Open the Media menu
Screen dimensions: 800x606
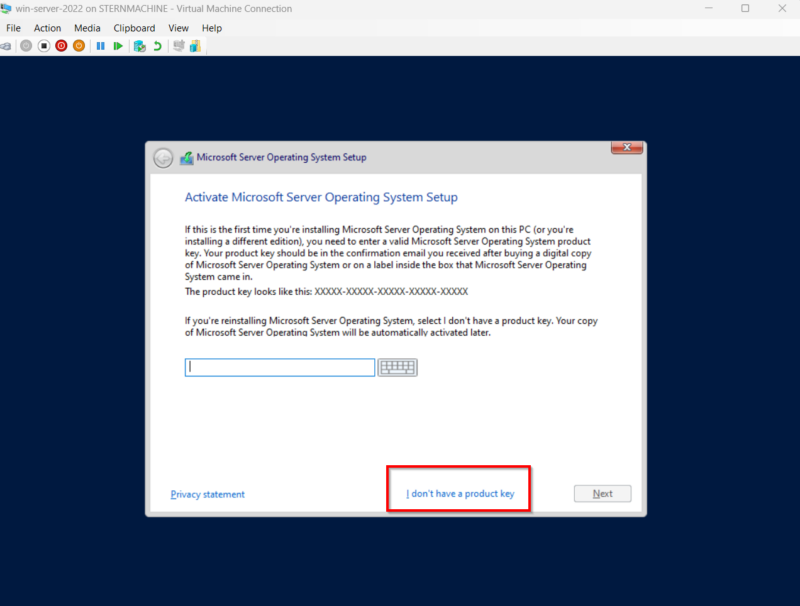pos(87,28)
